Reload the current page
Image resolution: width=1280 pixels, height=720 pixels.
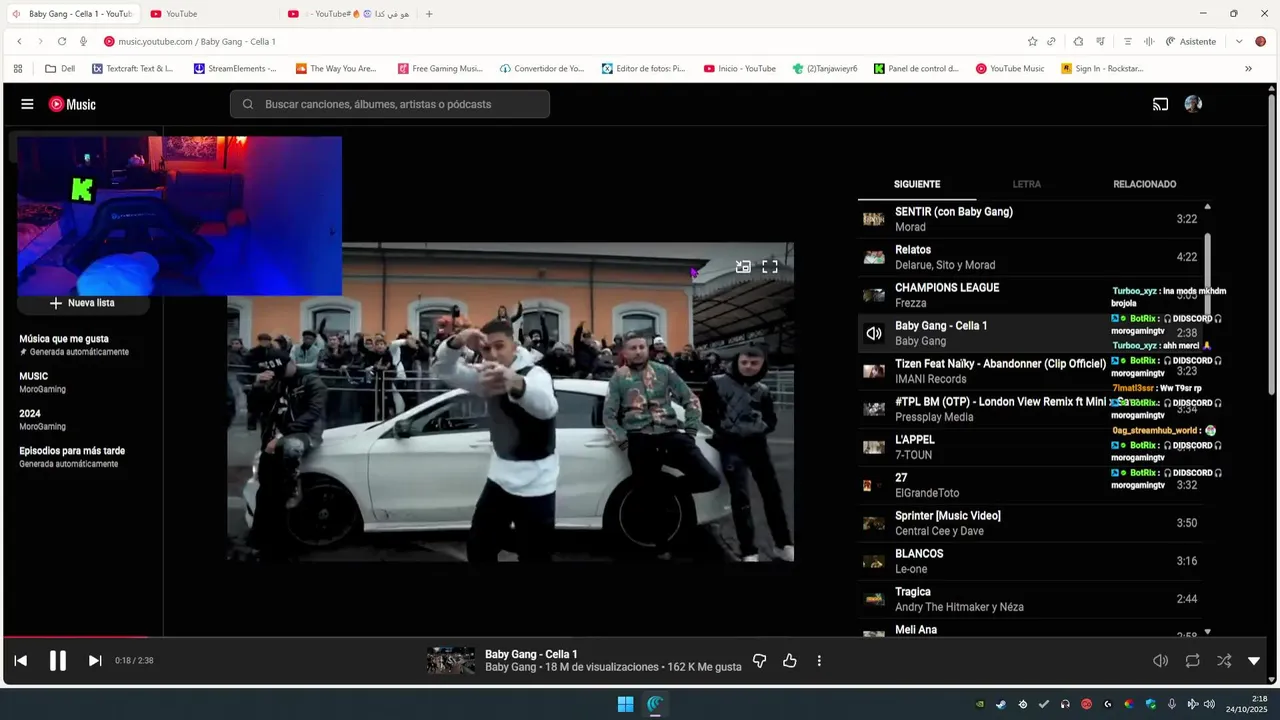click(62, 41)
